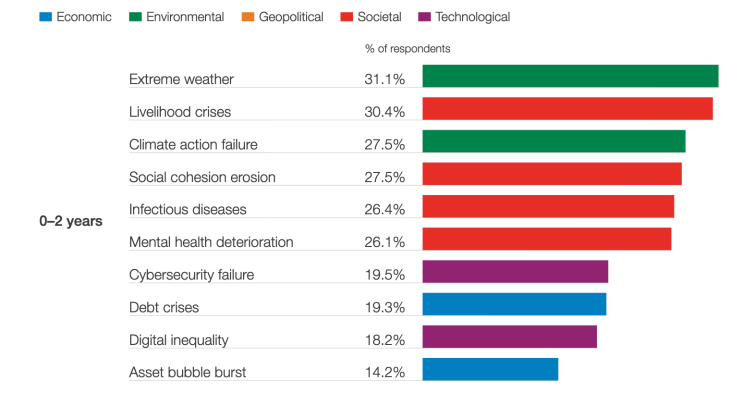Select the Cybersecurity failure purple bar

[x=515, y=272]
